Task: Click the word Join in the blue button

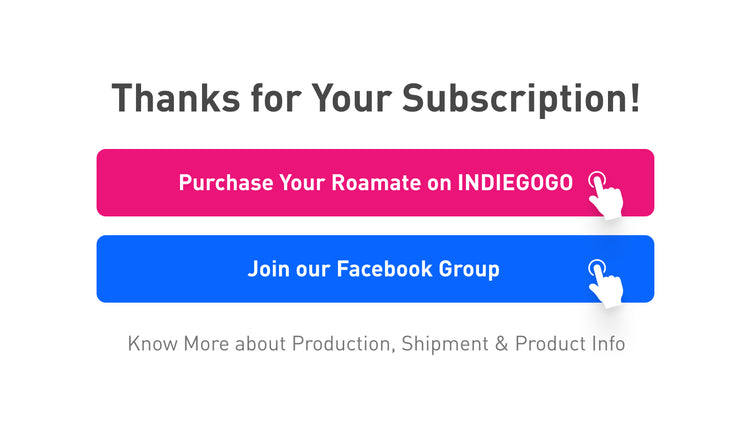Action: [269, 269]
